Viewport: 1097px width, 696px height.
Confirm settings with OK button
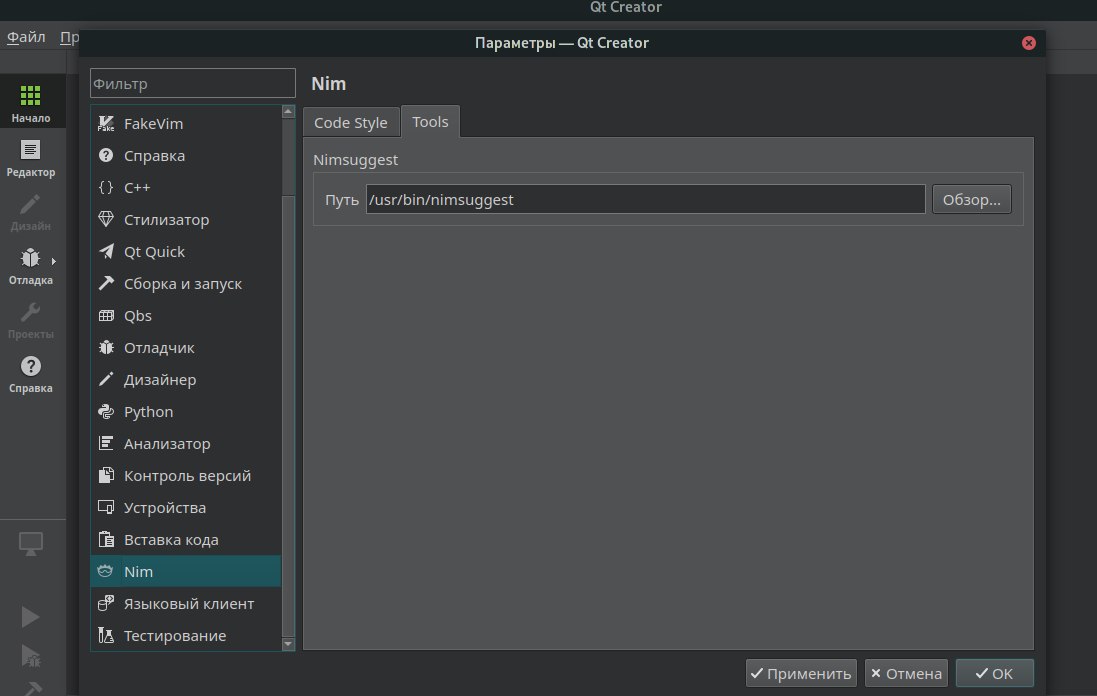pyautogui.click(x=994, y=673)
